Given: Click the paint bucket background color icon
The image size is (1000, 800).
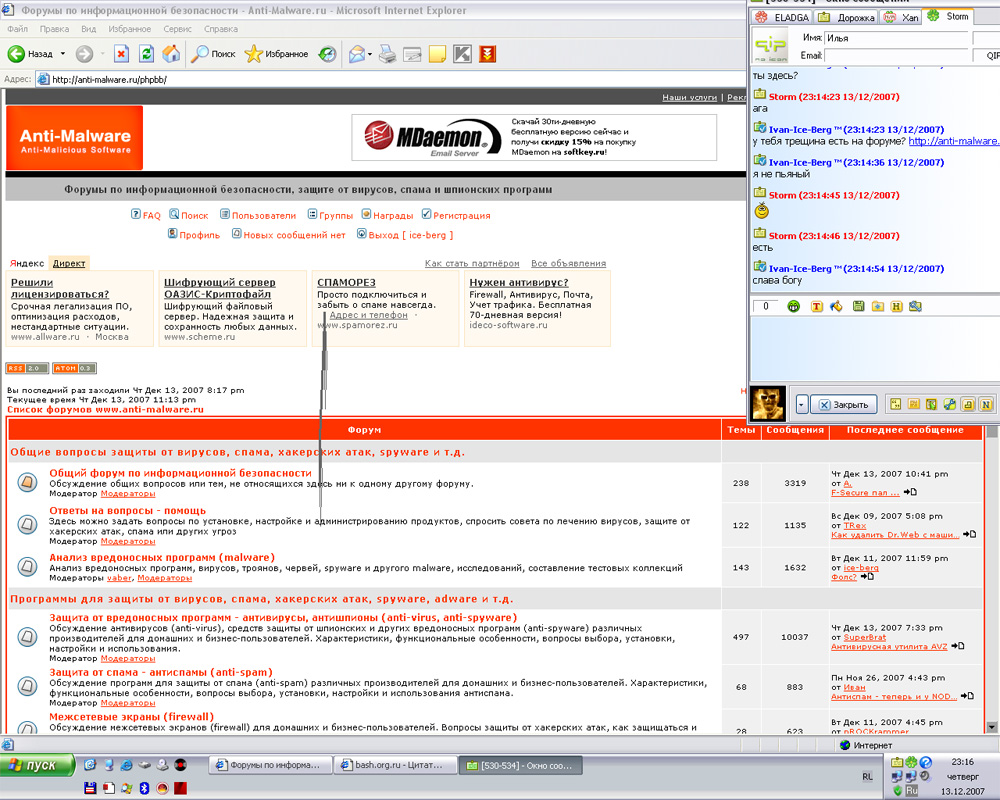Looking at the screenshot, I should [x=836, y=306].
